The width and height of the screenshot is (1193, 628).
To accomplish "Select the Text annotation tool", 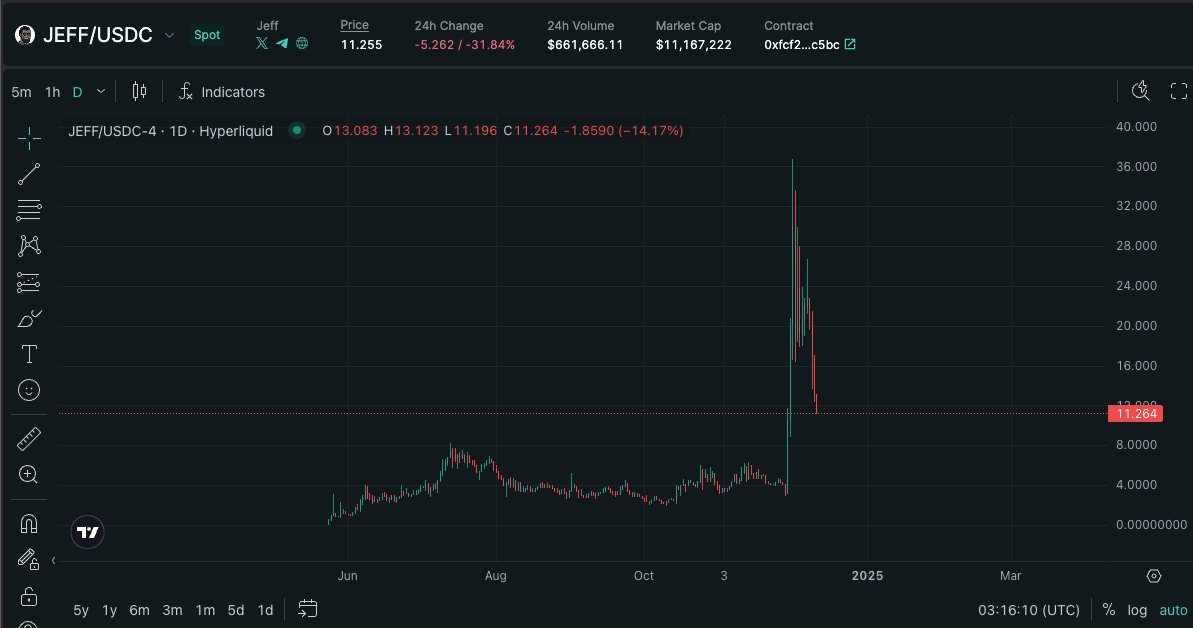I will pyautogui.click(x=29, y=354).
